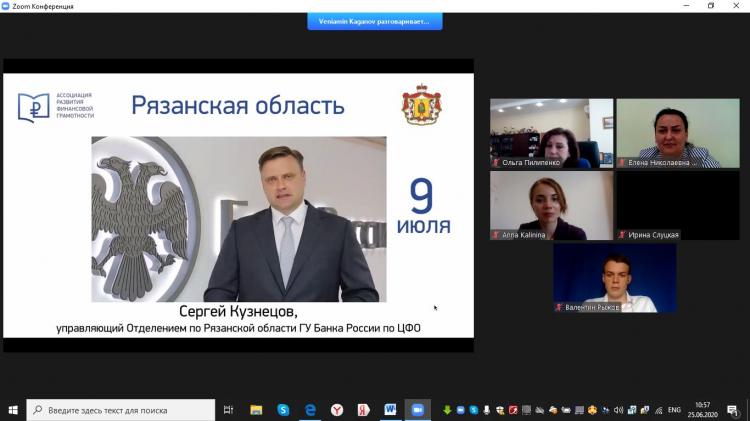This screenshot has height=421, width=750.
Task: Select Валентин Рыжов's video tile
Action: click(x=615, y=278)
